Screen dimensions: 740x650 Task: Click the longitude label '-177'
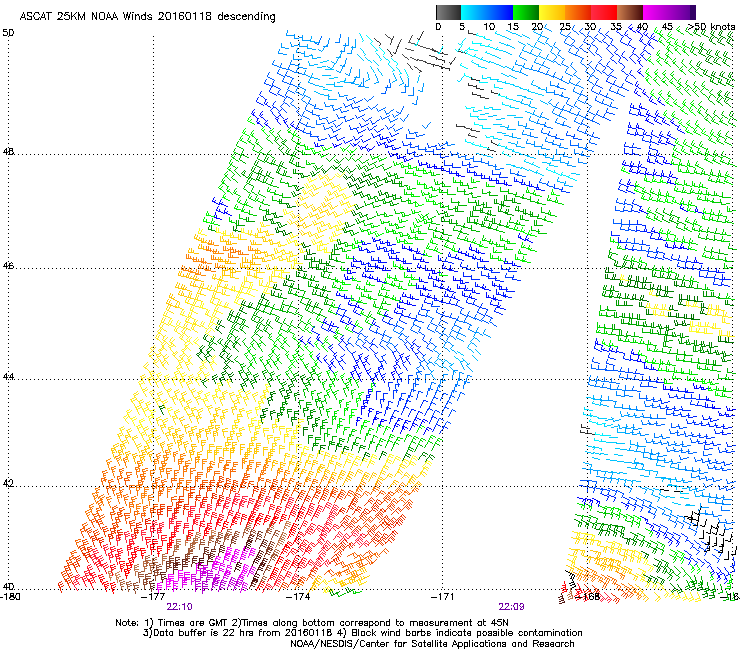153,596
